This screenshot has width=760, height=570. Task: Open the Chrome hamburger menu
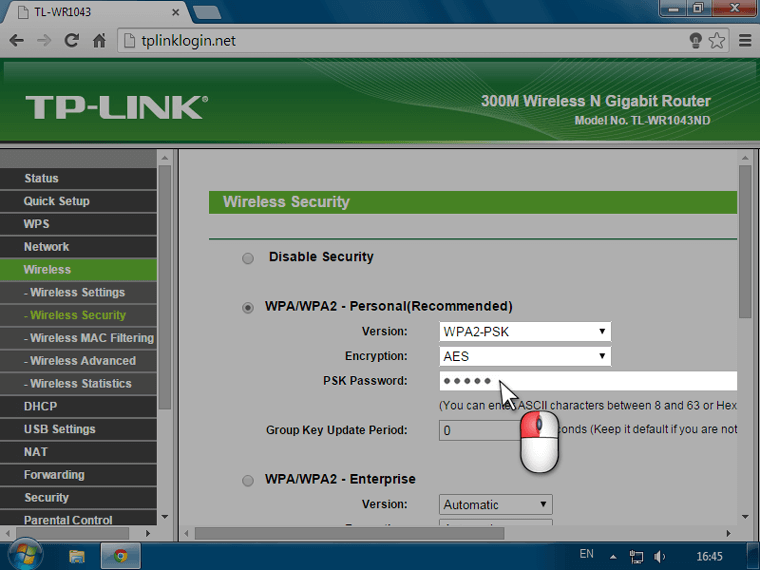point(744,41)
